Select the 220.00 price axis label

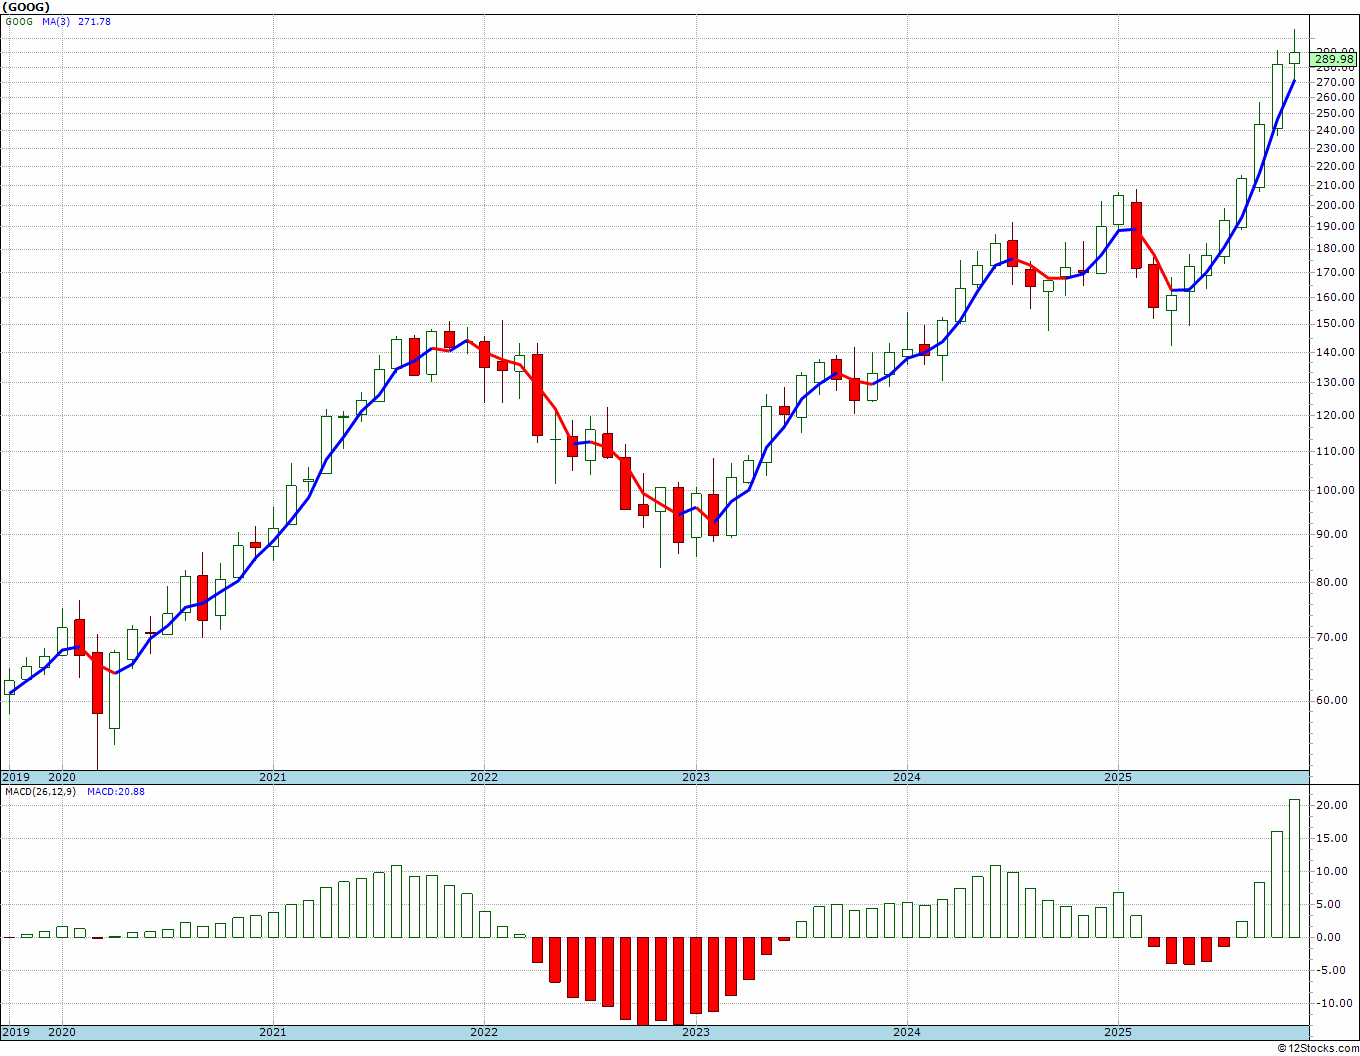point(1335,166)
